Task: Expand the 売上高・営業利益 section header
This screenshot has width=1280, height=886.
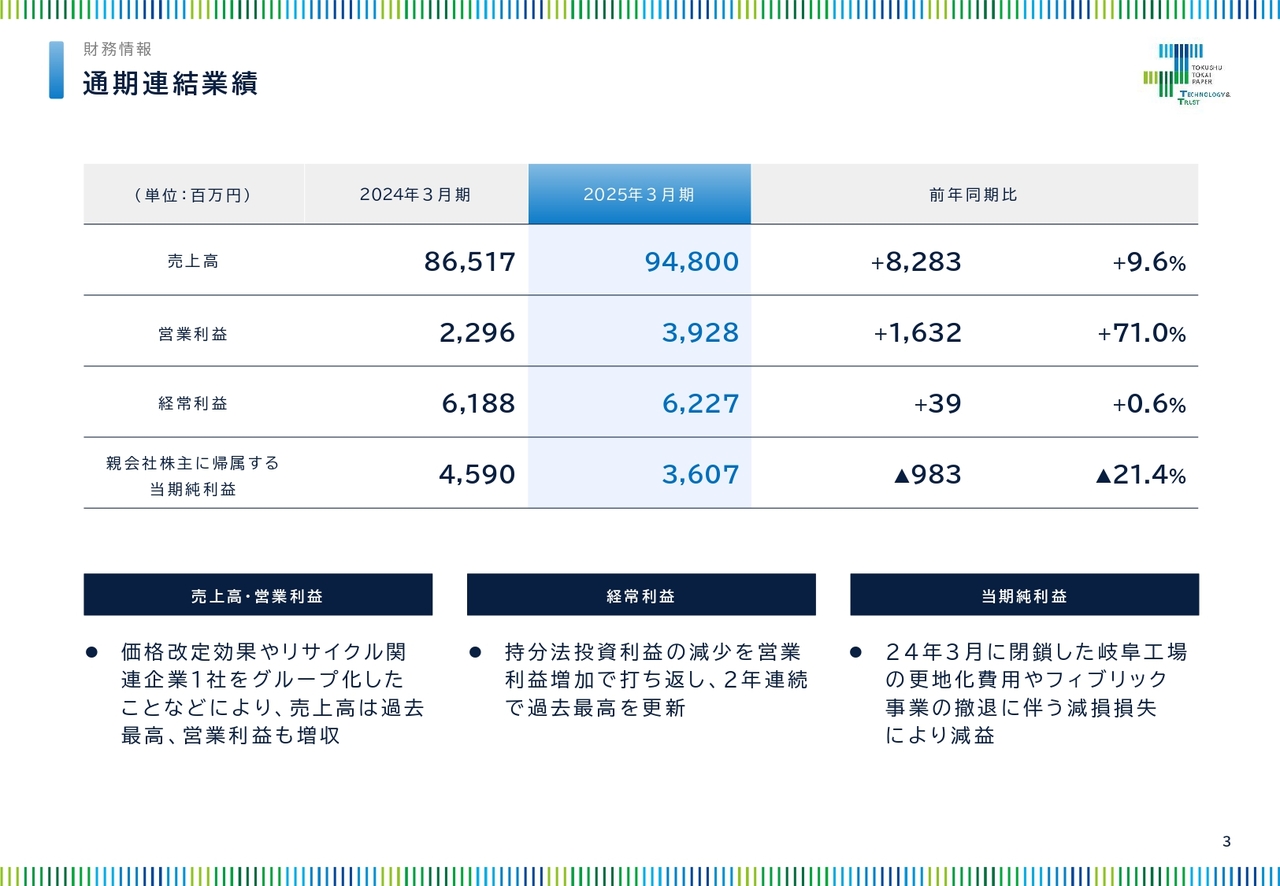Action: pos(258,594)
